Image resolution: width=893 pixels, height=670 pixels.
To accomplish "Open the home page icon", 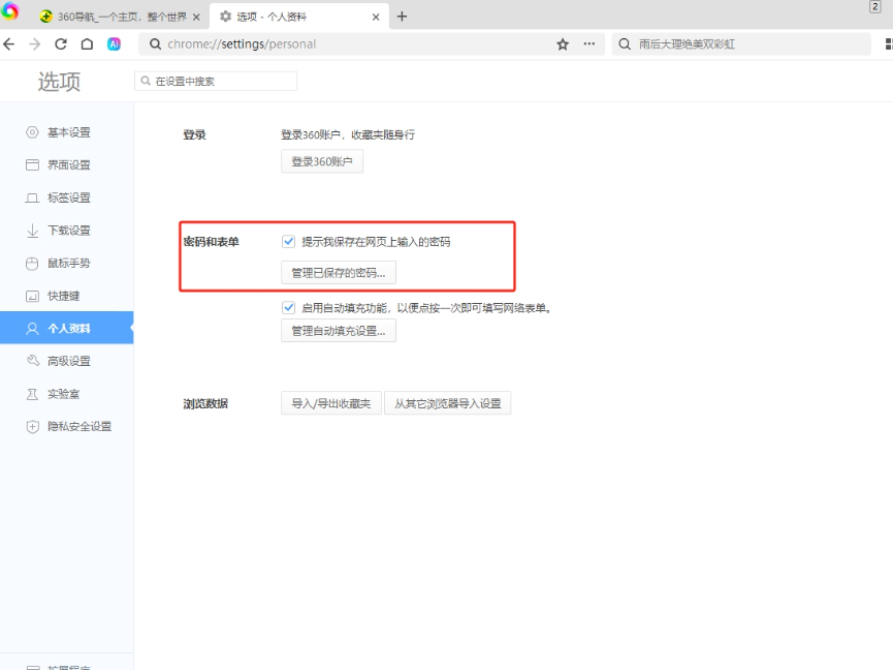I will (87, 44).
